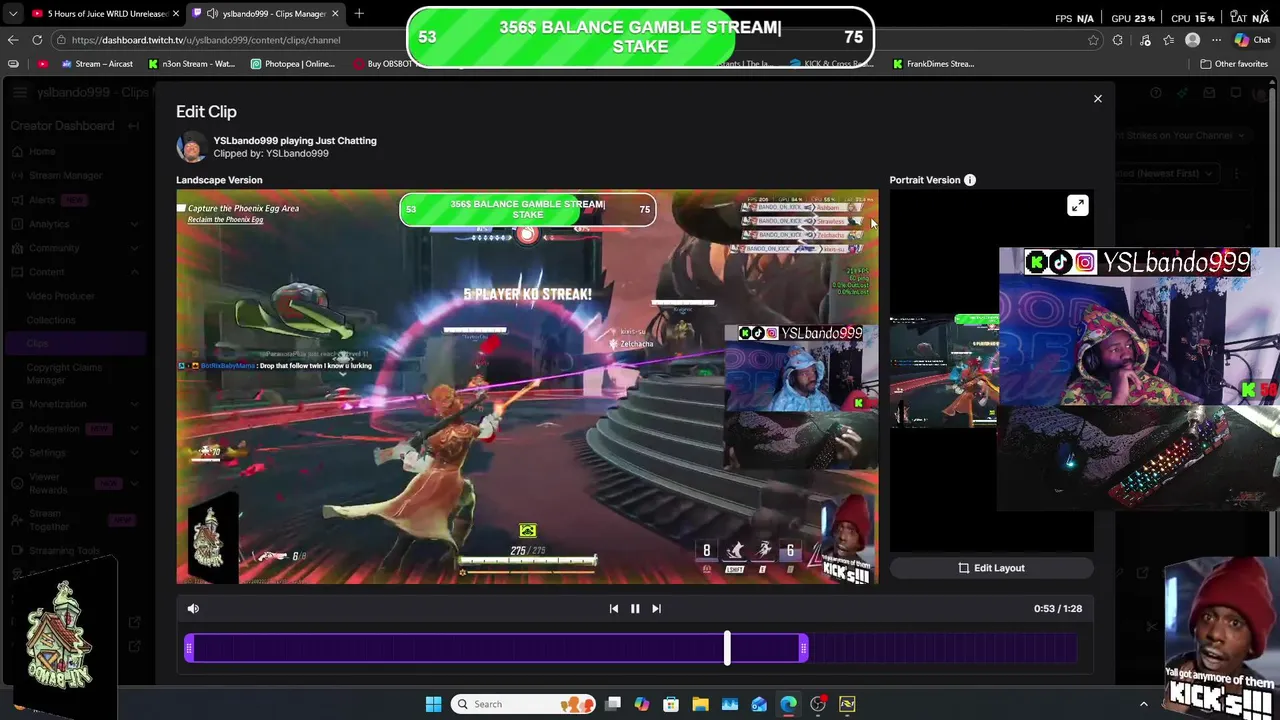Image resolution: width=1280 pixels, height=720 pixels.
Task: Click the Edit Clip heading
Action: 206,112
